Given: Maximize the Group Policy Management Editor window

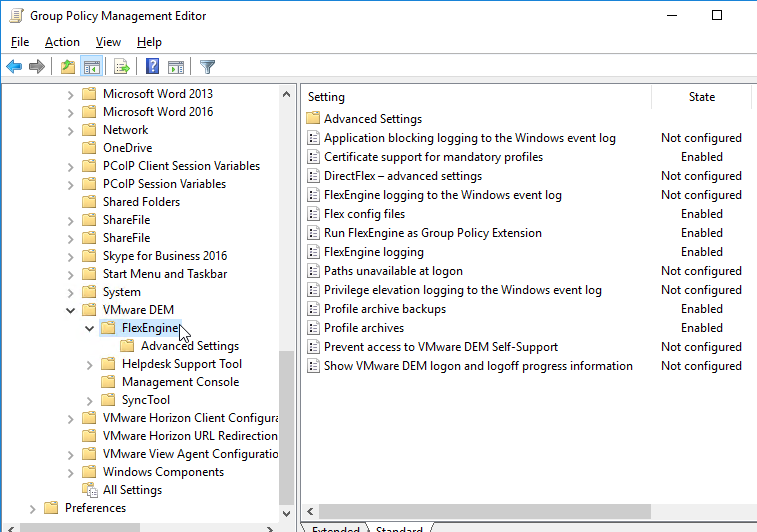Looking at the screenshot, I should pos(717,15).
